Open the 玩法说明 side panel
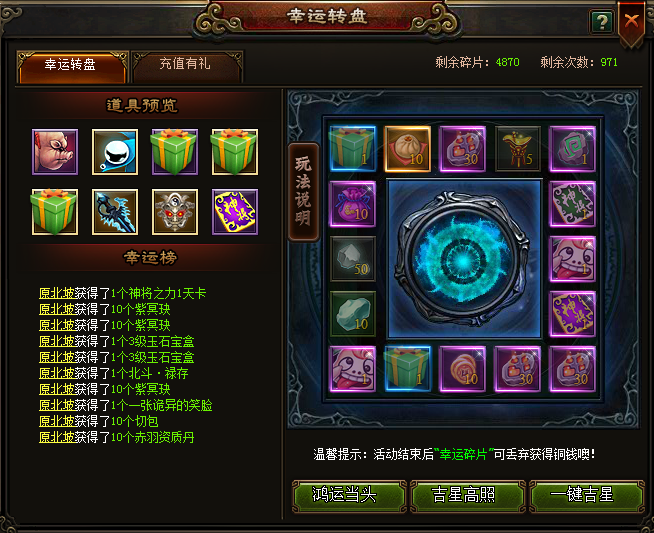Image resolution: width=654 pixels, height=533 pixels. coord(304,192)
